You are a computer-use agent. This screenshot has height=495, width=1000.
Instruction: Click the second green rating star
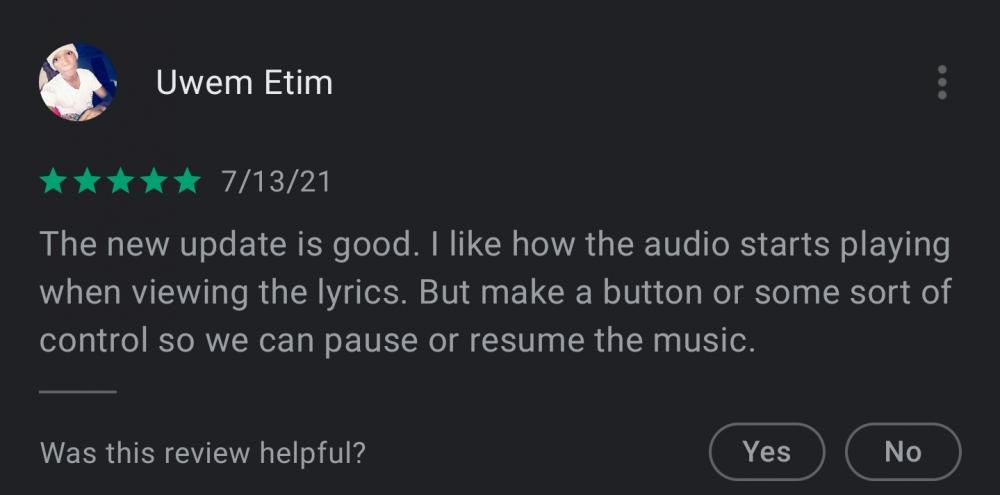tap(87, 182)
